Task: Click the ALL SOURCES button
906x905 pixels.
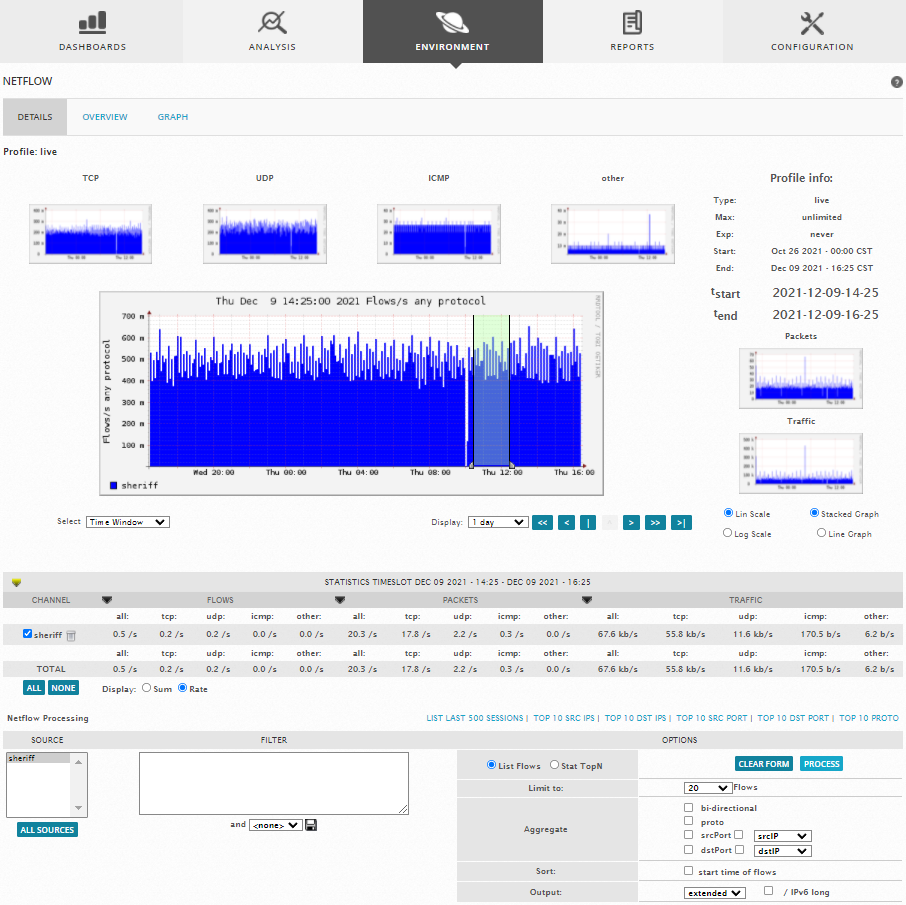Action: click(x=47, y=830)
